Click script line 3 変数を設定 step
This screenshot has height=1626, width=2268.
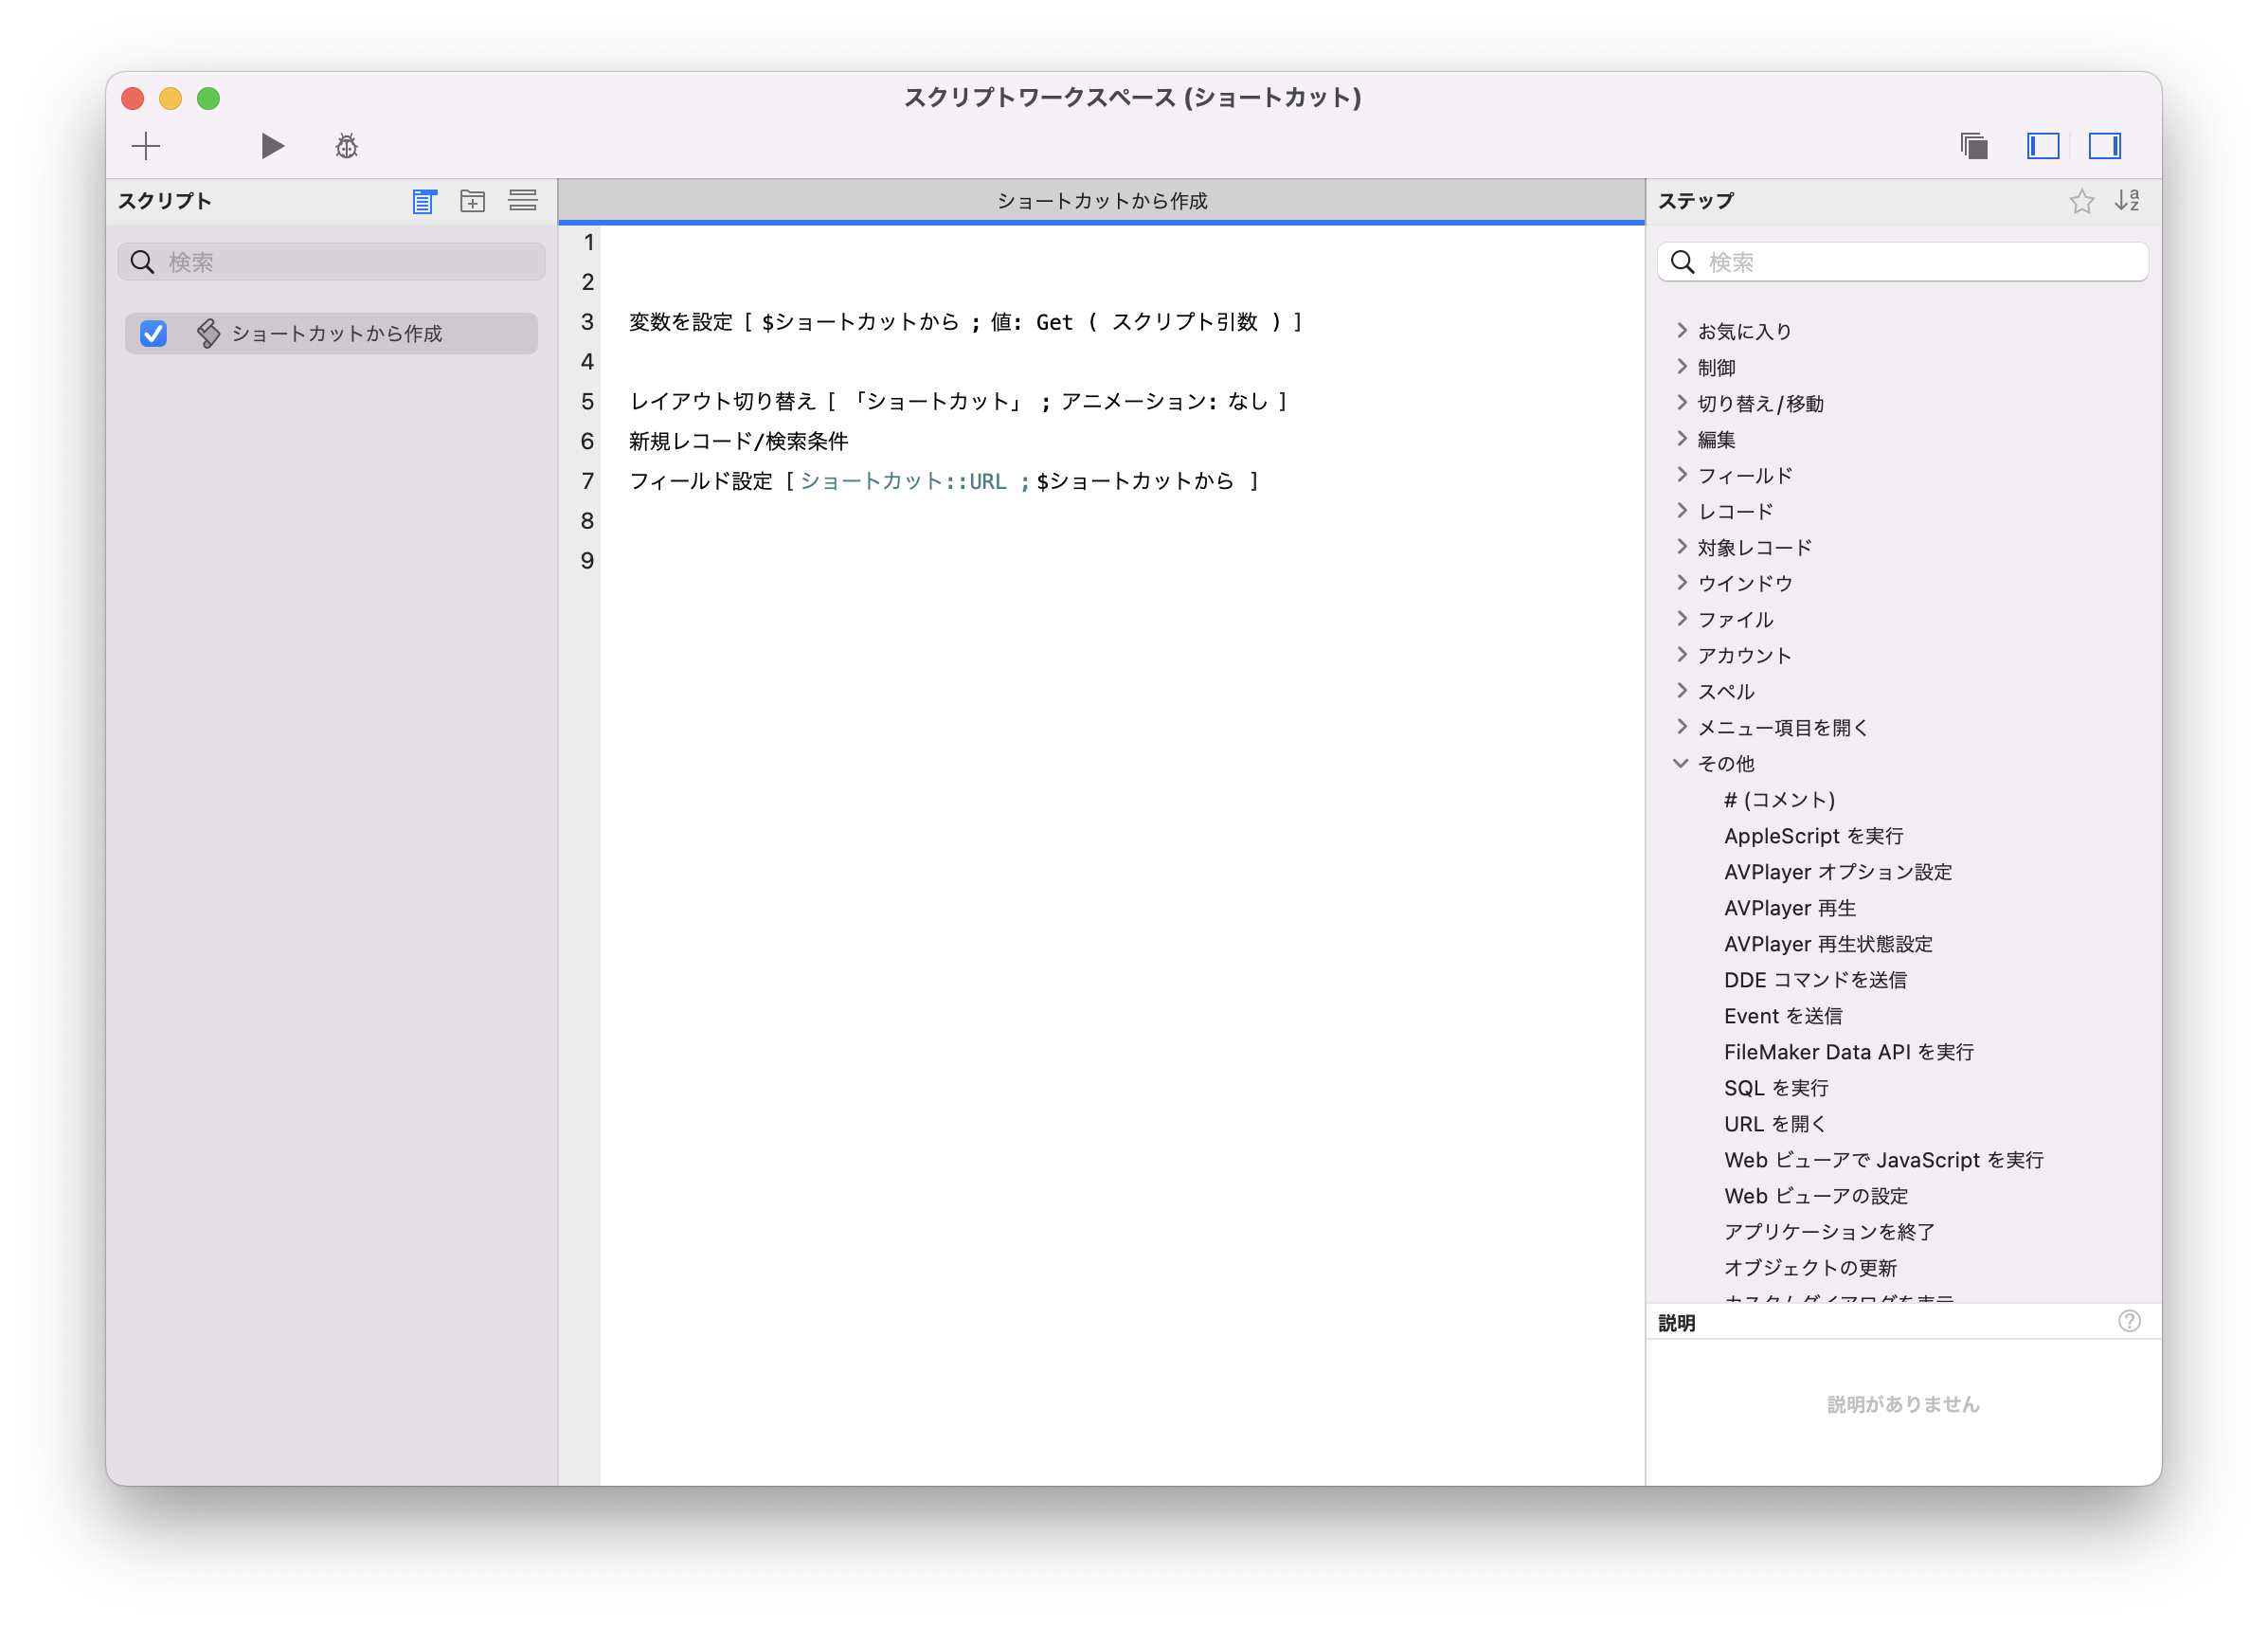[965, 321]
